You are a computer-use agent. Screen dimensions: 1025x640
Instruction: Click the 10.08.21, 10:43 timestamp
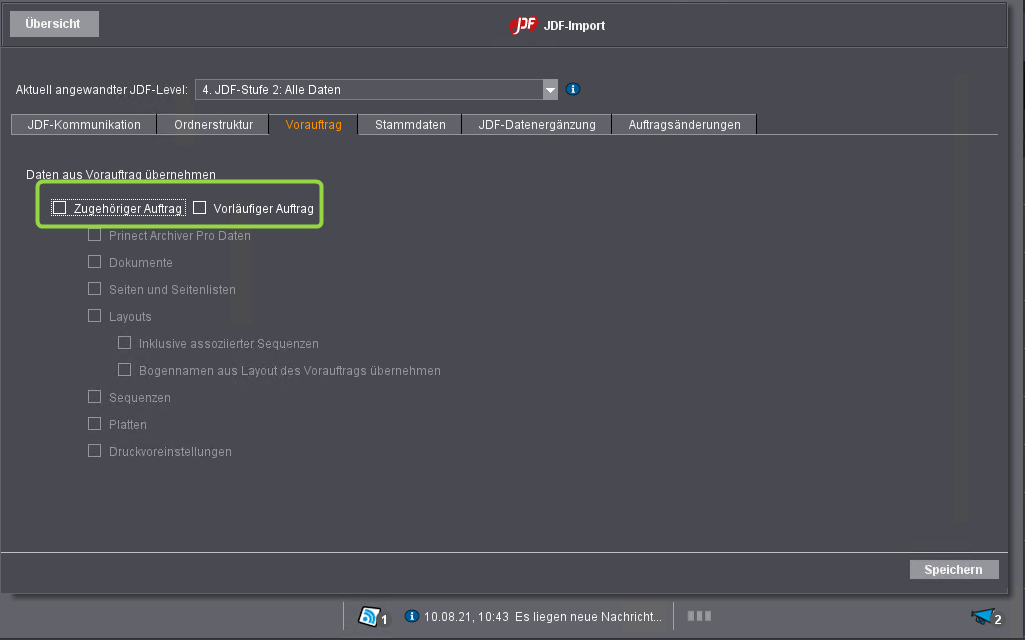(466, 616)
